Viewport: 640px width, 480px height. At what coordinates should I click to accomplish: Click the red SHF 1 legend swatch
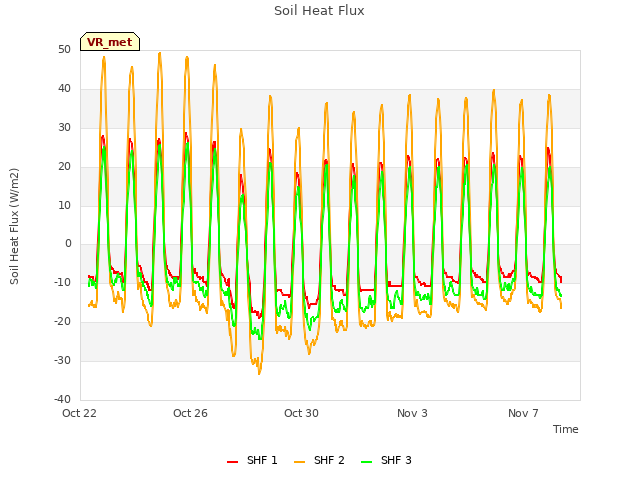[x=232, y=462]
